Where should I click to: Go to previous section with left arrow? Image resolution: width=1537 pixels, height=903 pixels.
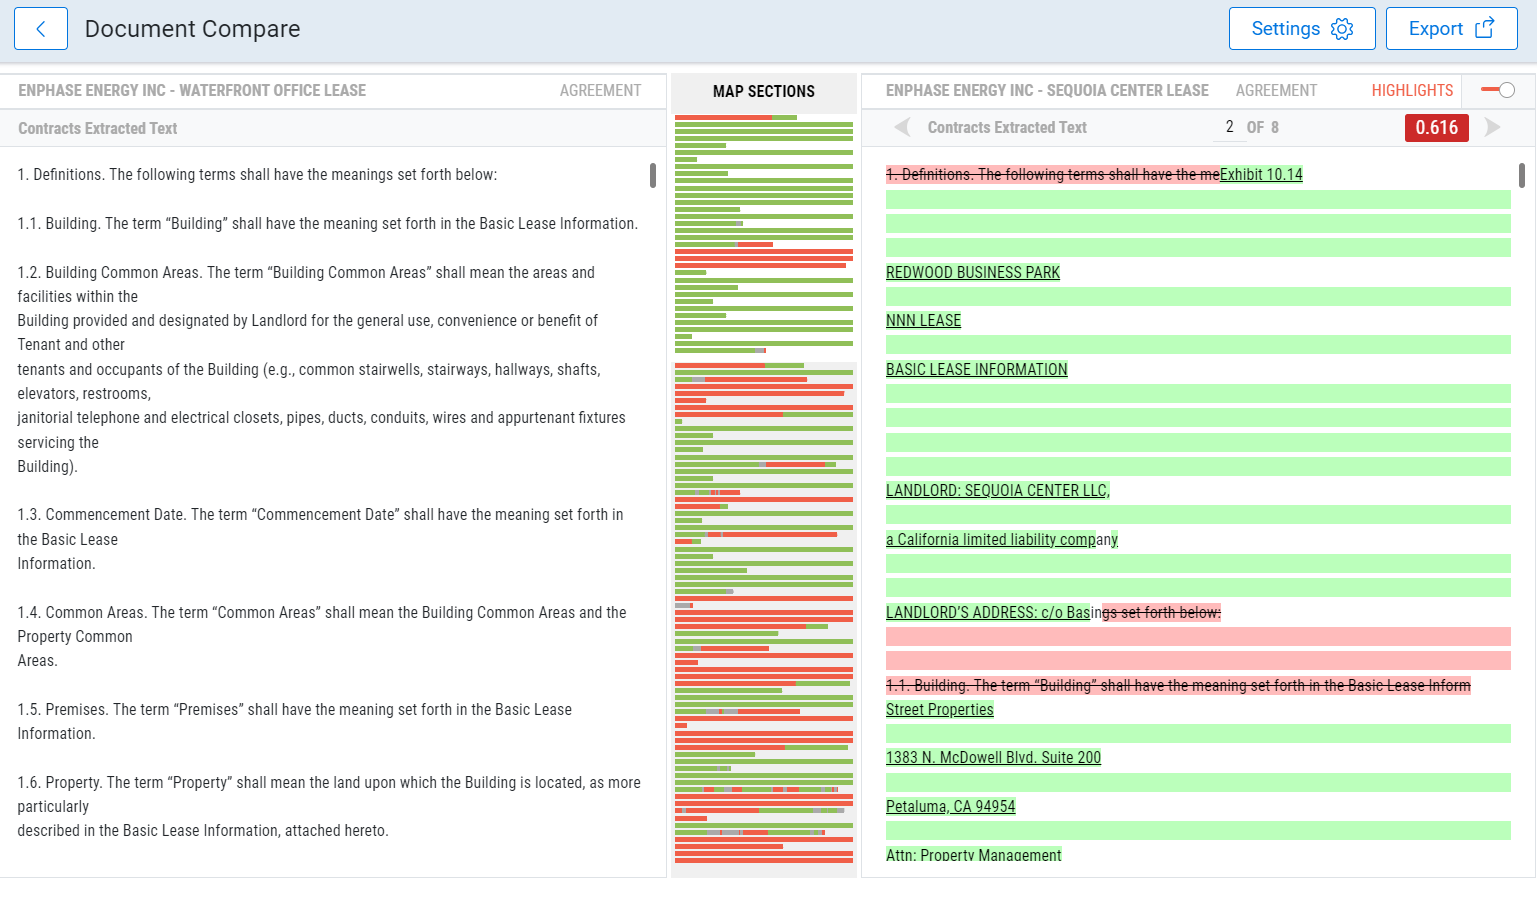coord(902,127)
